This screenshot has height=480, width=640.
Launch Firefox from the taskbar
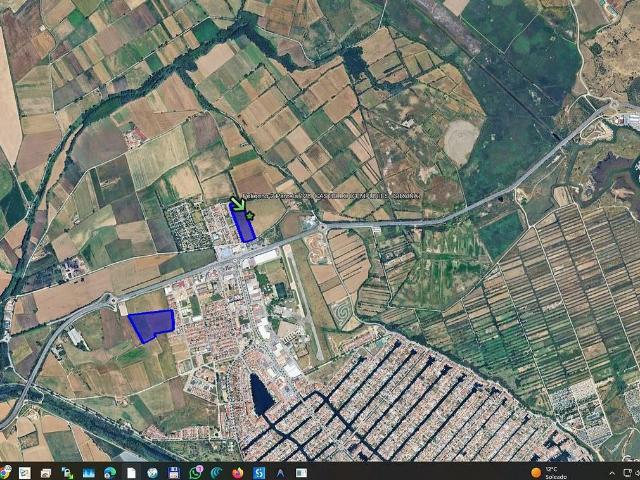point(238,473)
